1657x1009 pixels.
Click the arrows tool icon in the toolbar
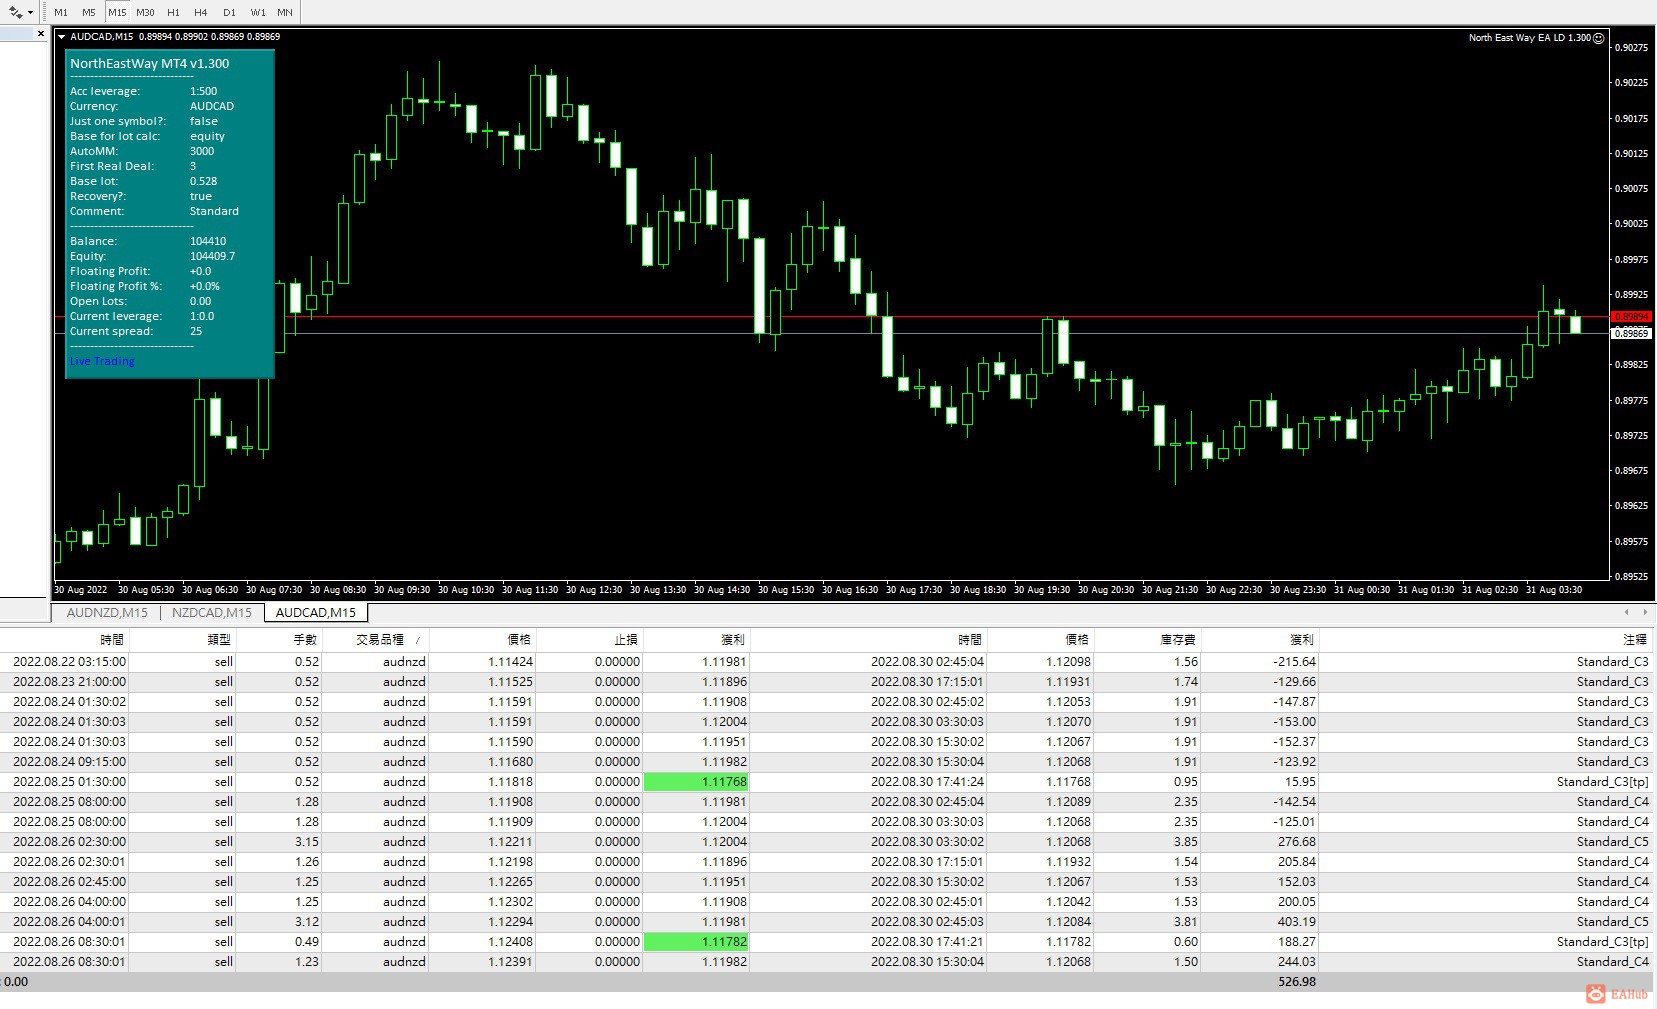[15, 12]
